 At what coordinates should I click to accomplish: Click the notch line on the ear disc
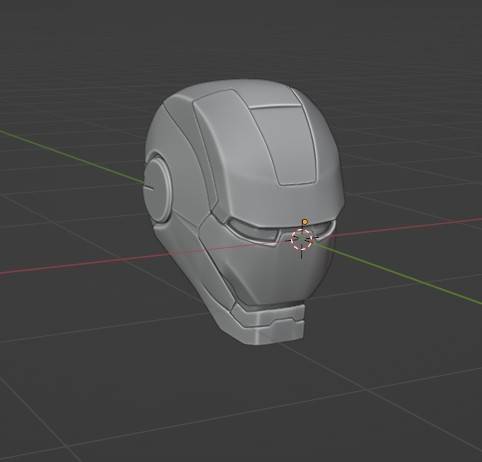[x=149, y=187]
